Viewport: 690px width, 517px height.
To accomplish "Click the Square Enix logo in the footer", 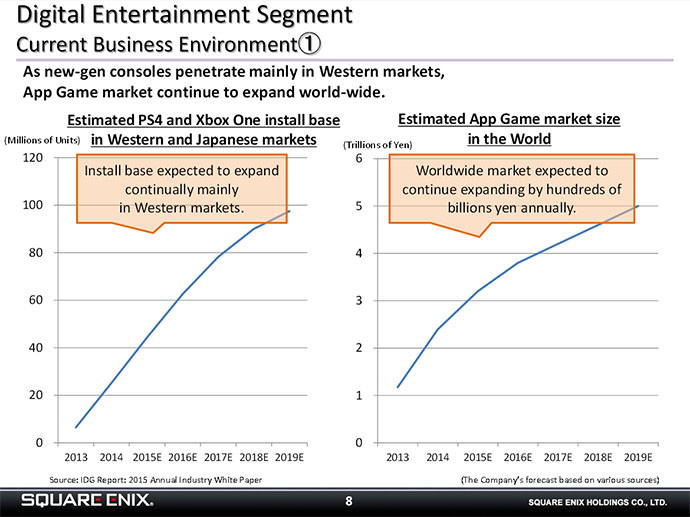I will coord(87,500).
